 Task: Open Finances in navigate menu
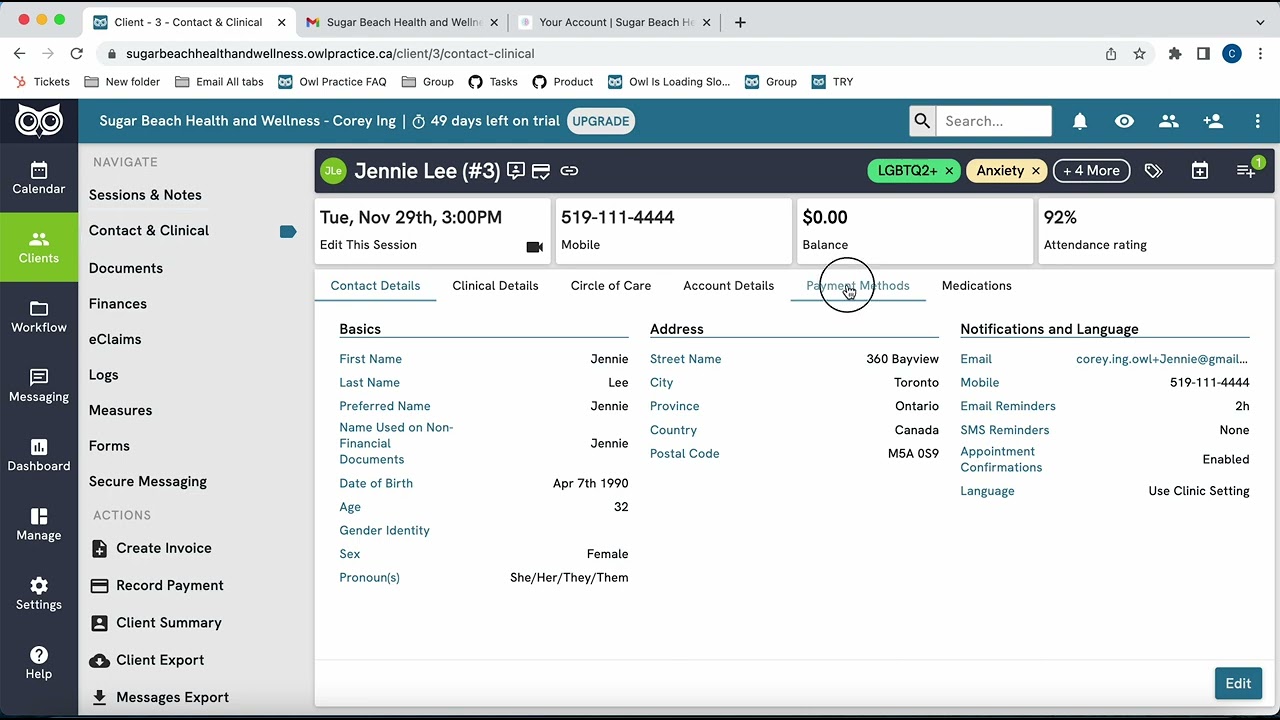(118, 304)
